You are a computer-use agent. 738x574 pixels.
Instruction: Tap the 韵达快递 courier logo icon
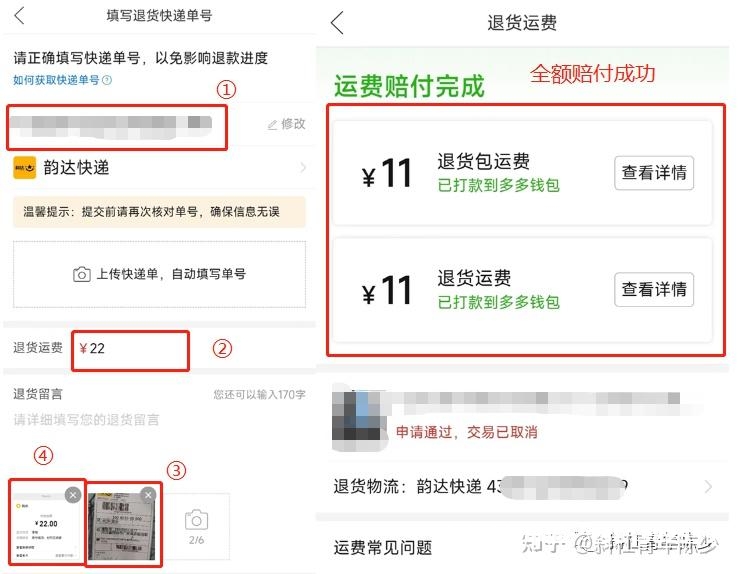pos(24,167)
